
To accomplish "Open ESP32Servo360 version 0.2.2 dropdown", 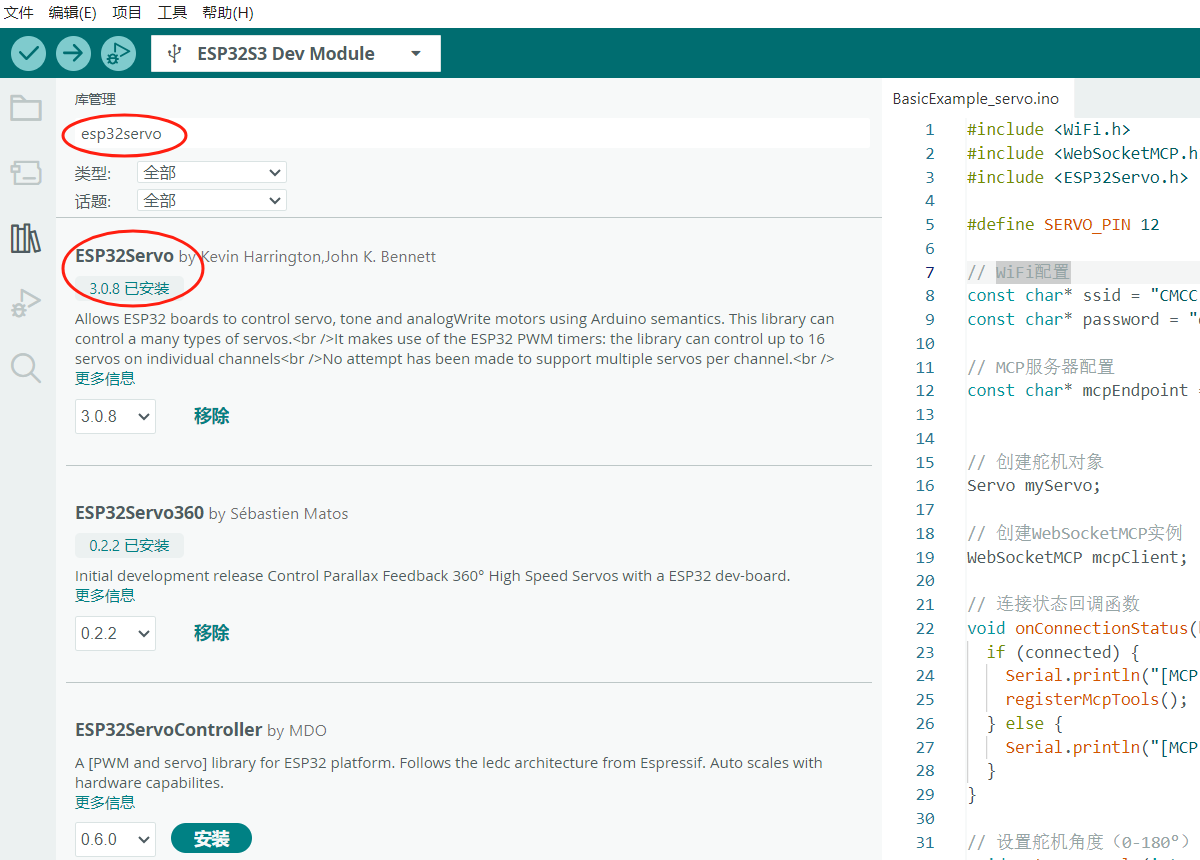I will (x=115, y=633).
